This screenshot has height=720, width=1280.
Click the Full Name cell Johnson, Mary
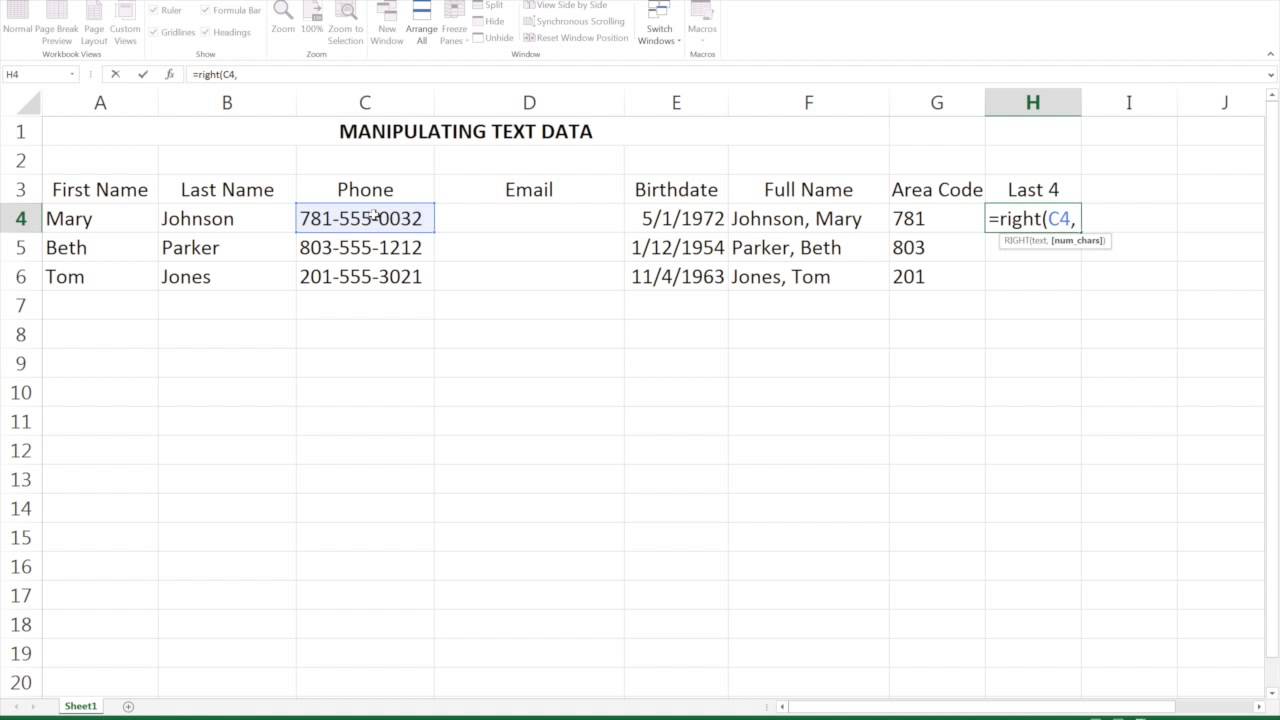tap(808, 218)
